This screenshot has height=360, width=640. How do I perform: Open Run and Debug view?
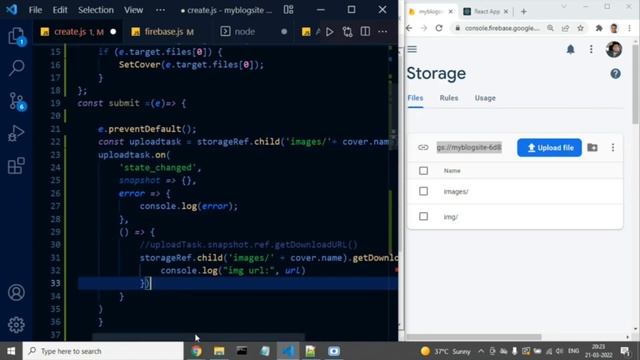[16, 133]
